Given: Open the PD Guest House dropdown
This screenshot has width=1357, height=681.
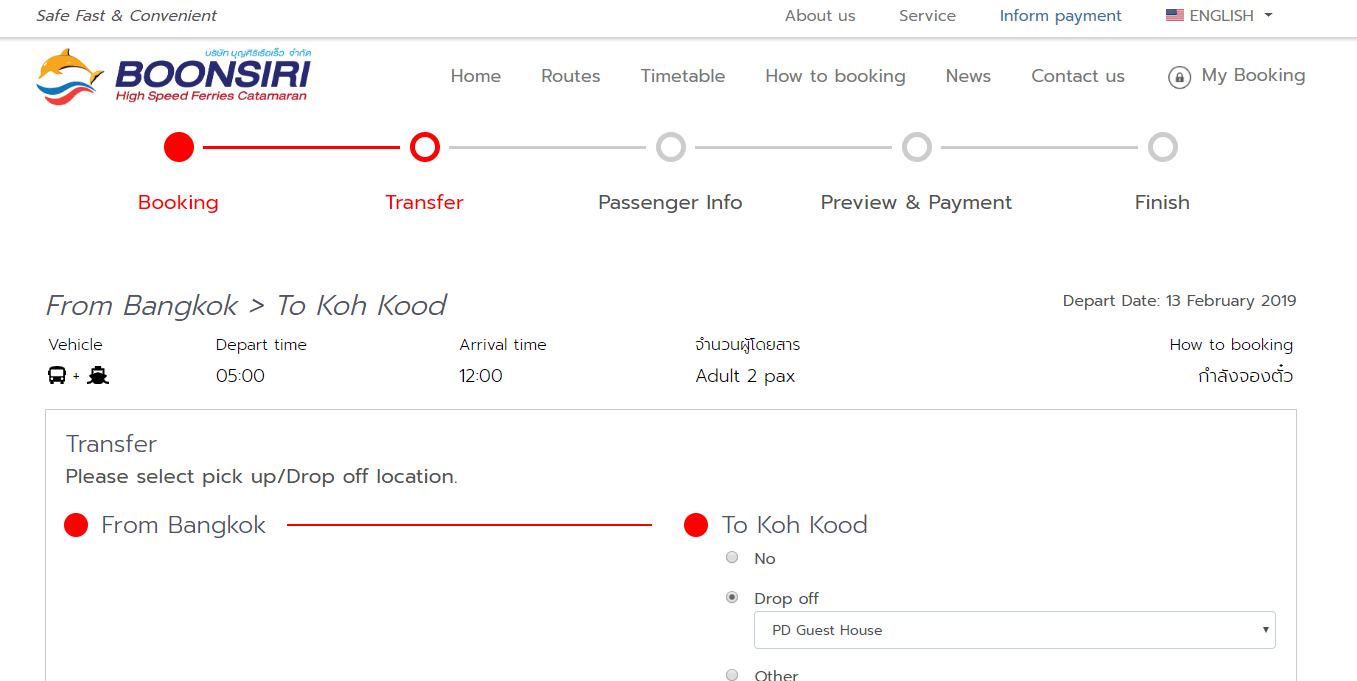Looking at the screenshot, I should tap(1014, 630).
